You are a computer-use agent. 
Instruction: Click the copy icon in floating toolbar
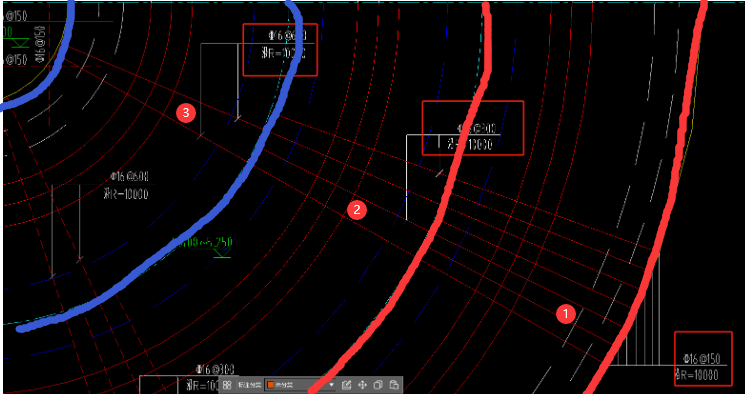(378, 385)
